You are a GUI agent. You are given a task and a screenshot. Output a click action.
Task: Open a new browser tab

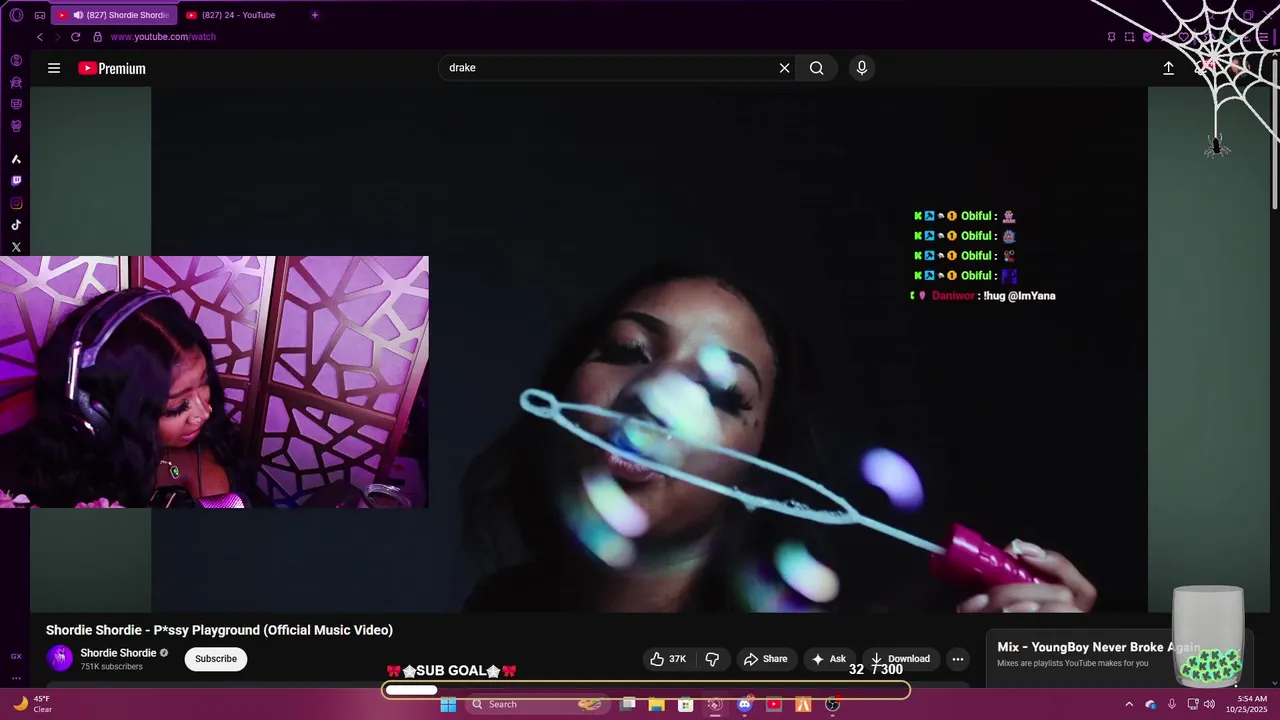tap(315, 15)
